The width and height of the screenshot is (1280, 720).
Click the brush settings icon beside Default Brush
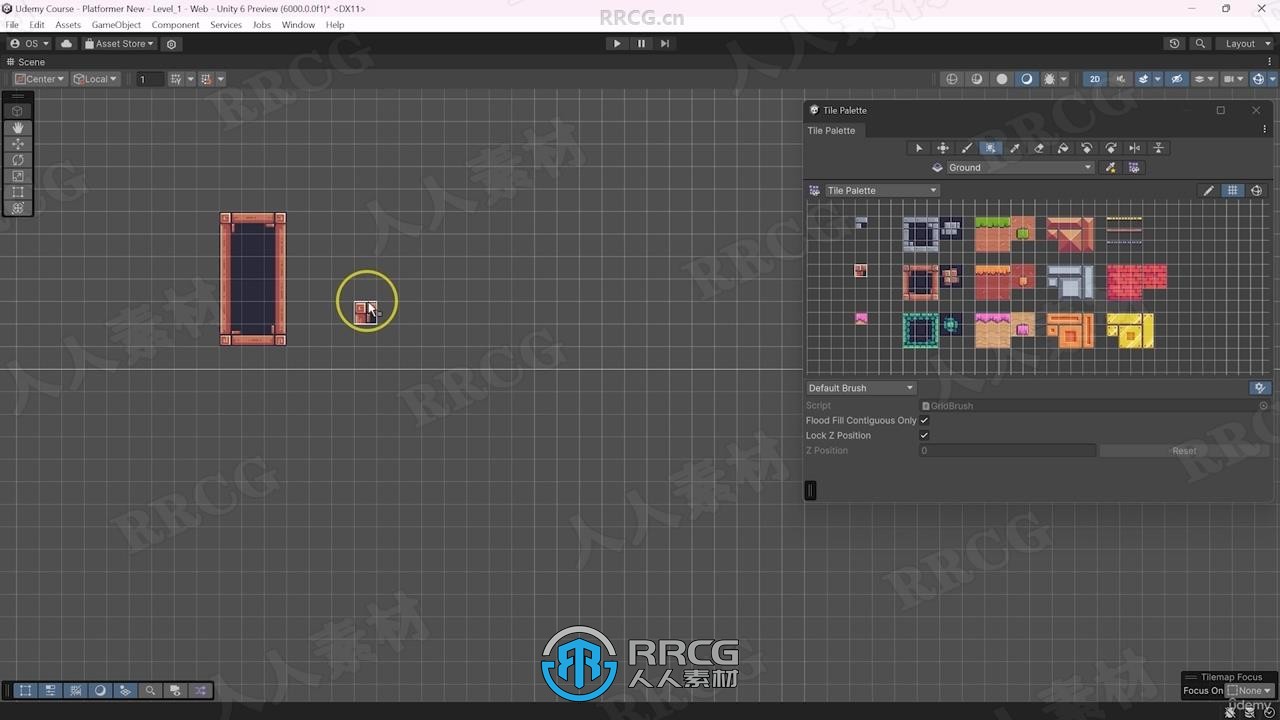(x=1260, y=388)
